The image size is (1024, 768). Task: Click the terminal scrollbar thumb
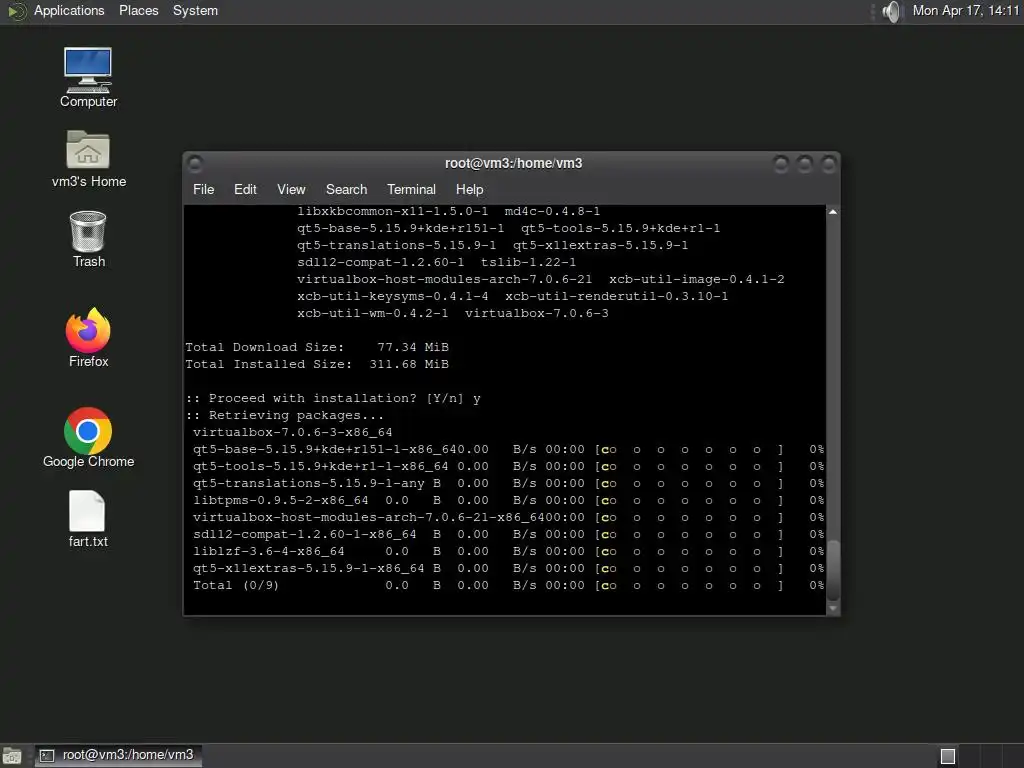833,570
